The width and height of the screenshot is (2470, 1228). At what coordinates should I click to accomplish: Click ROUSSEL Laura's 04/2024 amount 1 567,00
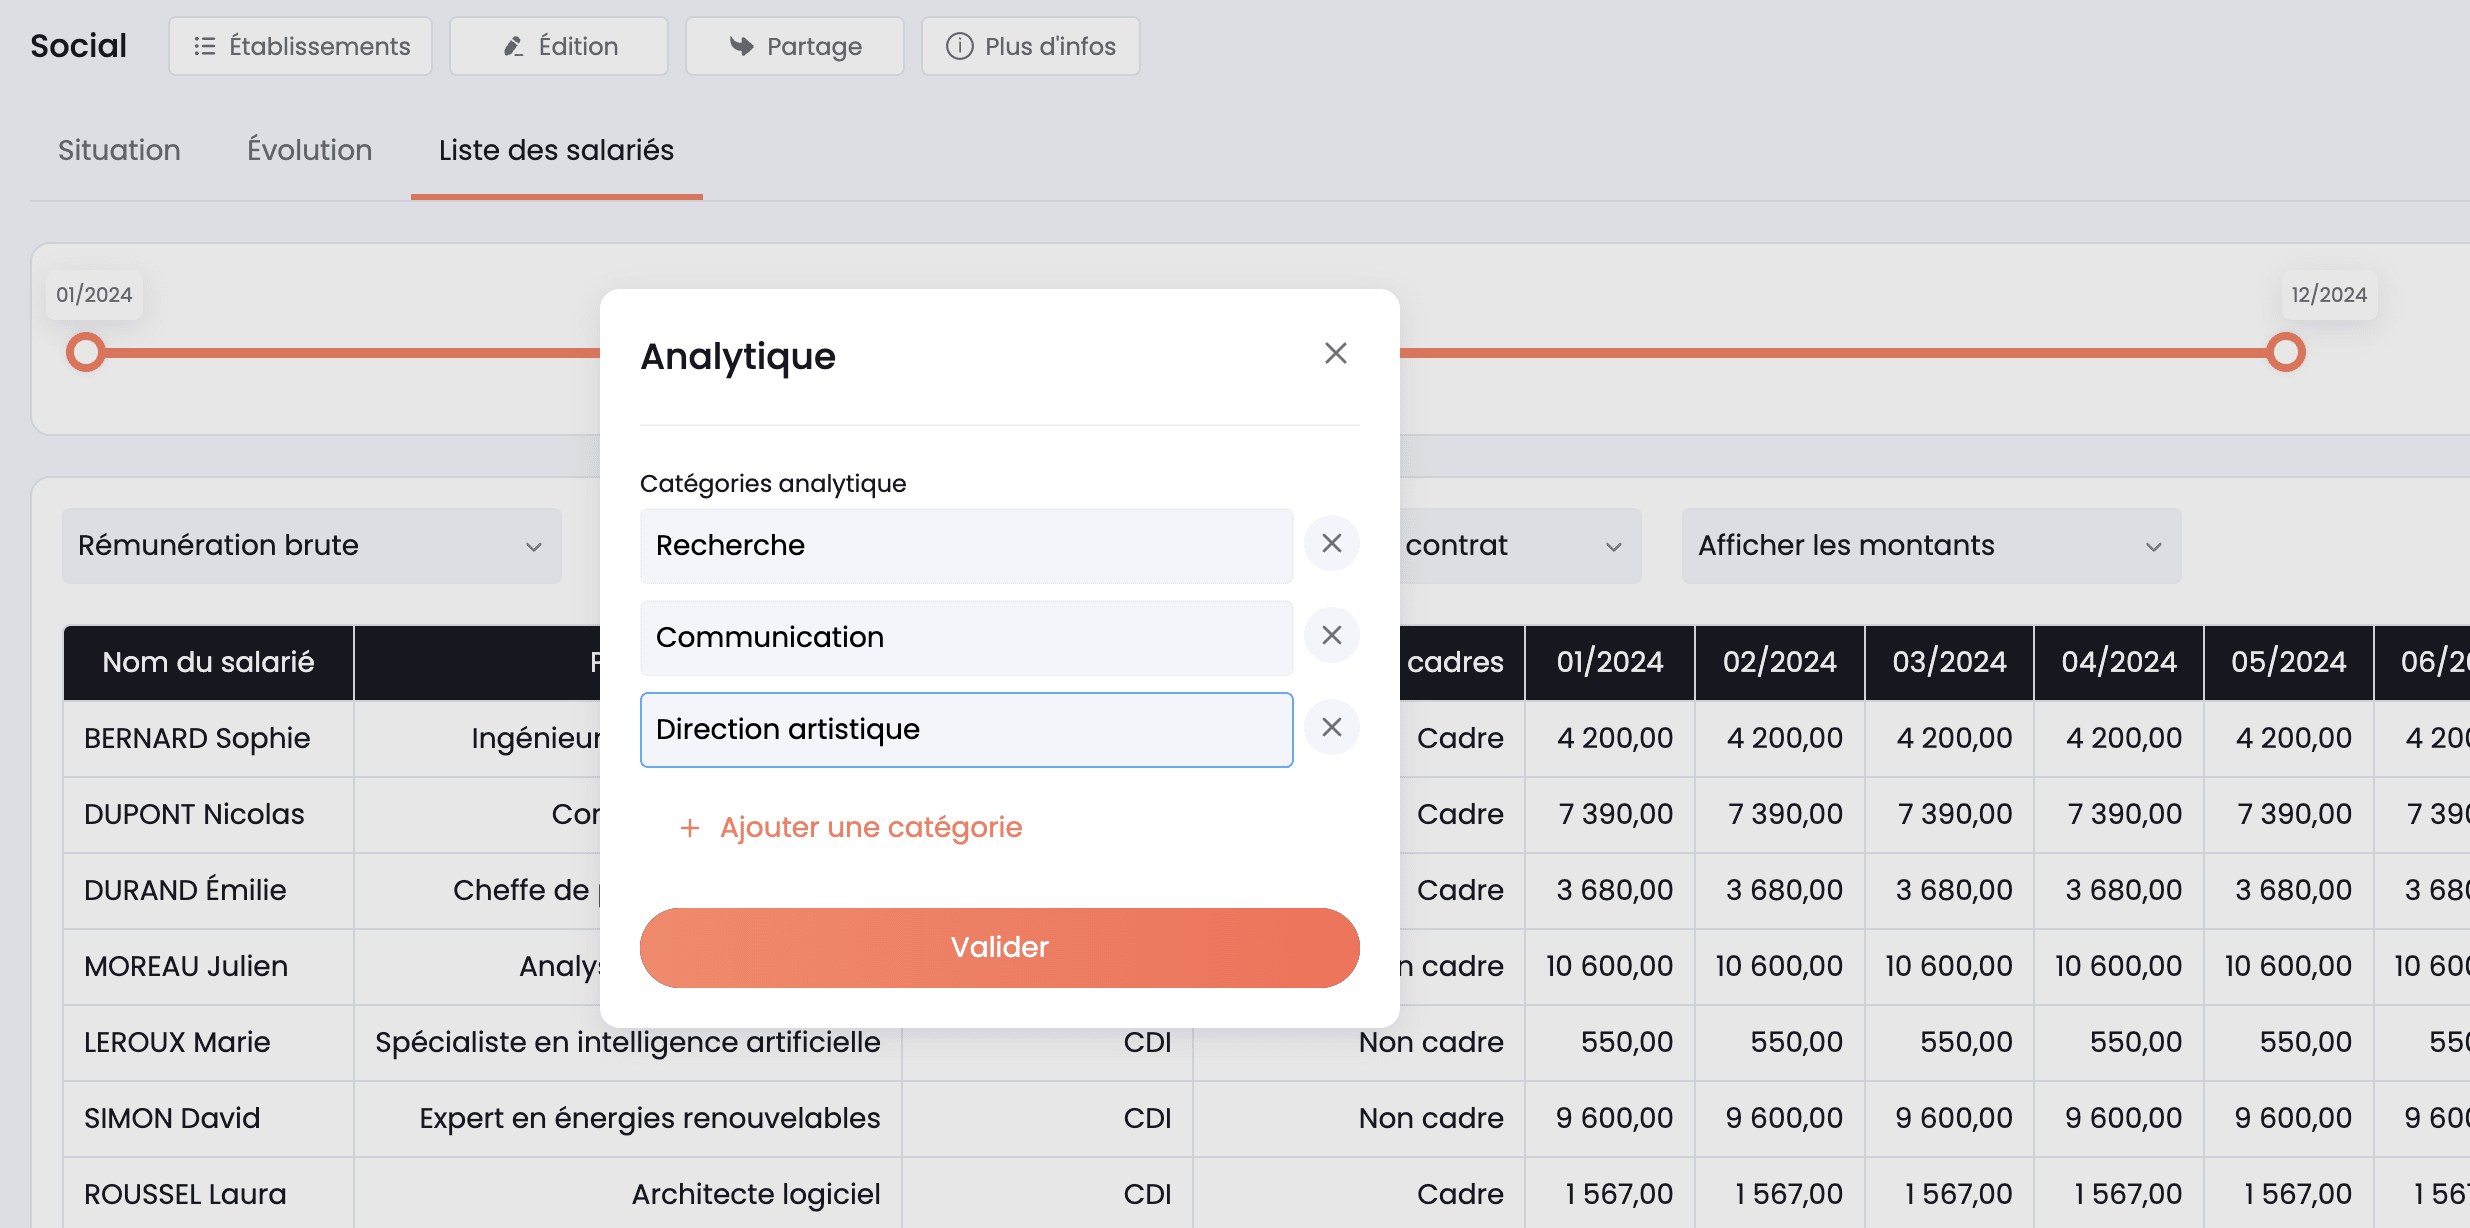point(2119,1194)
